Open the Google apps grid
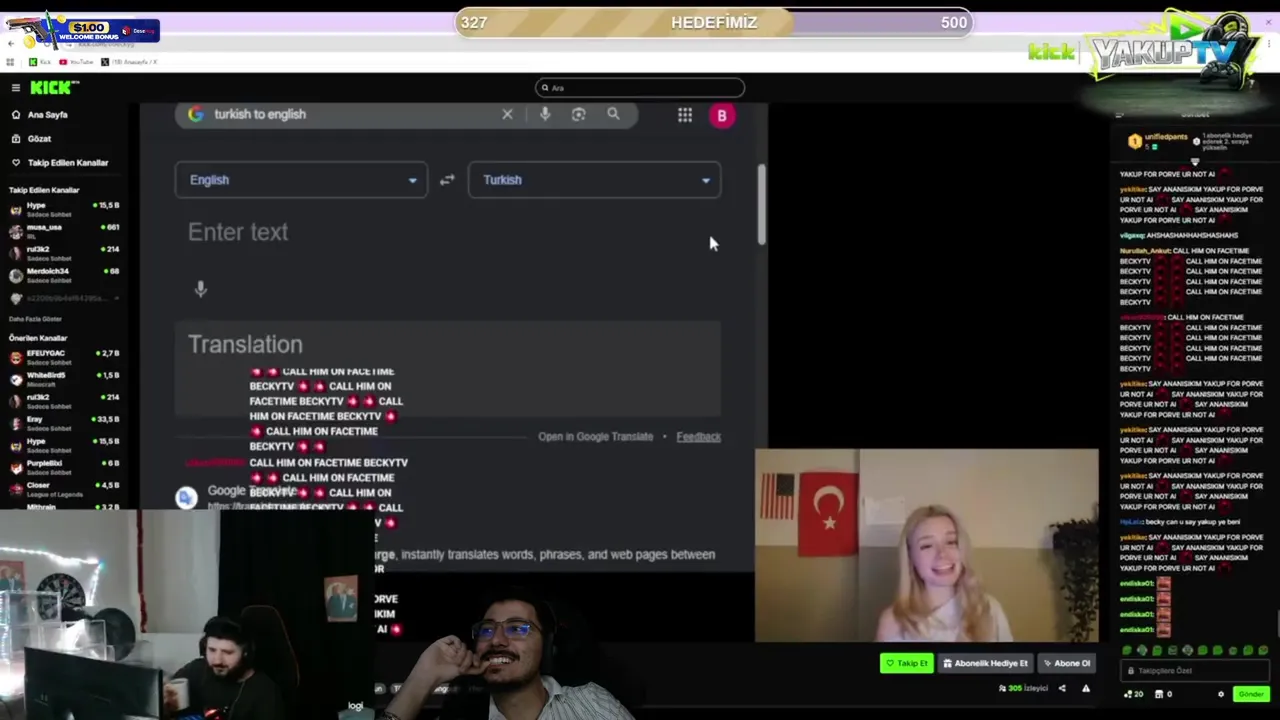This screenshot has width=1280, height=720. [685, 115]
